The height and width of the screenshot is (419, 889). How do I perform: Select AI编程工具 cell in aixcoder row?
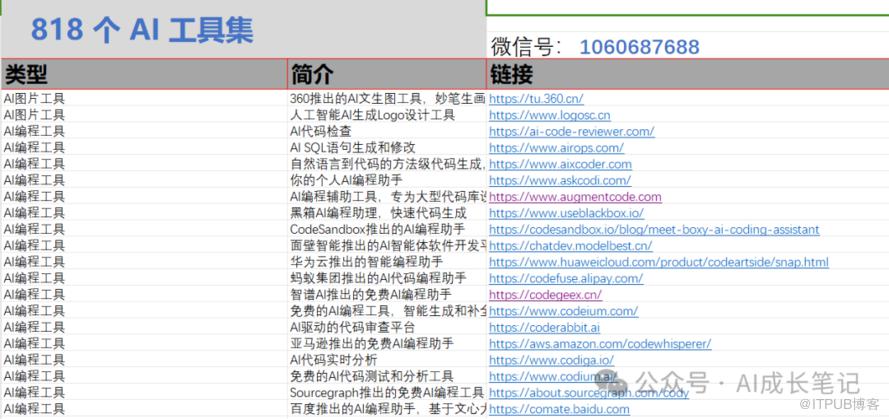pos(144,164)
